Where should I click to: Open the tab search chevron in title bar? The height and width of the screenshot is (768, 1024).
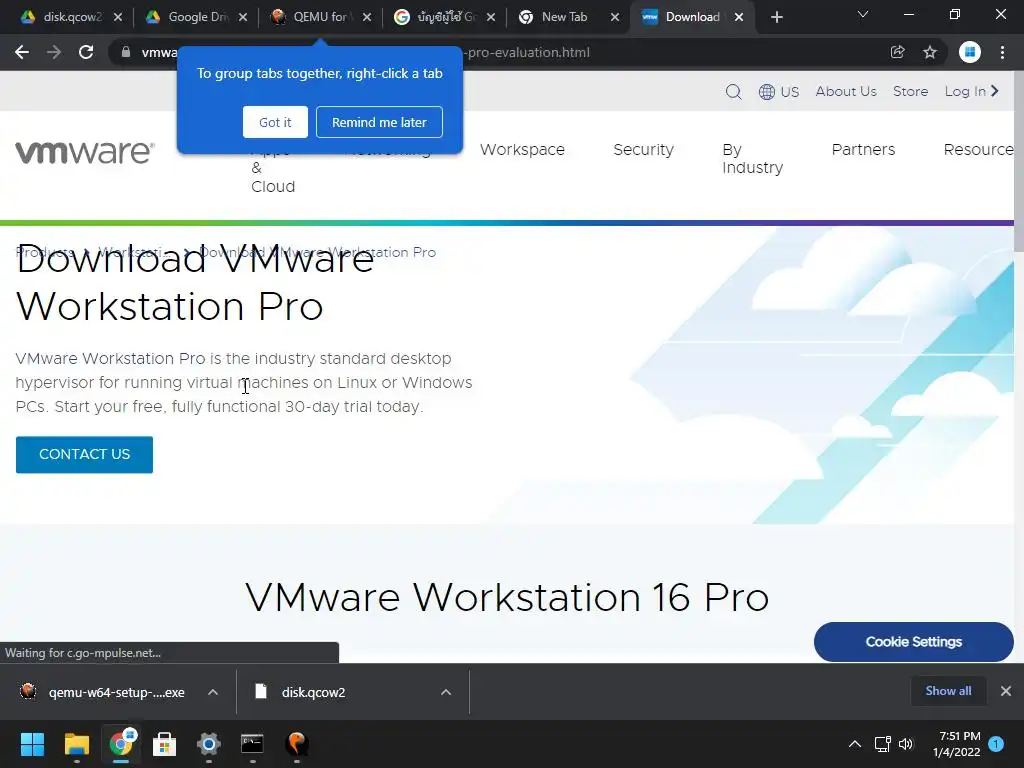coord(863,14)
